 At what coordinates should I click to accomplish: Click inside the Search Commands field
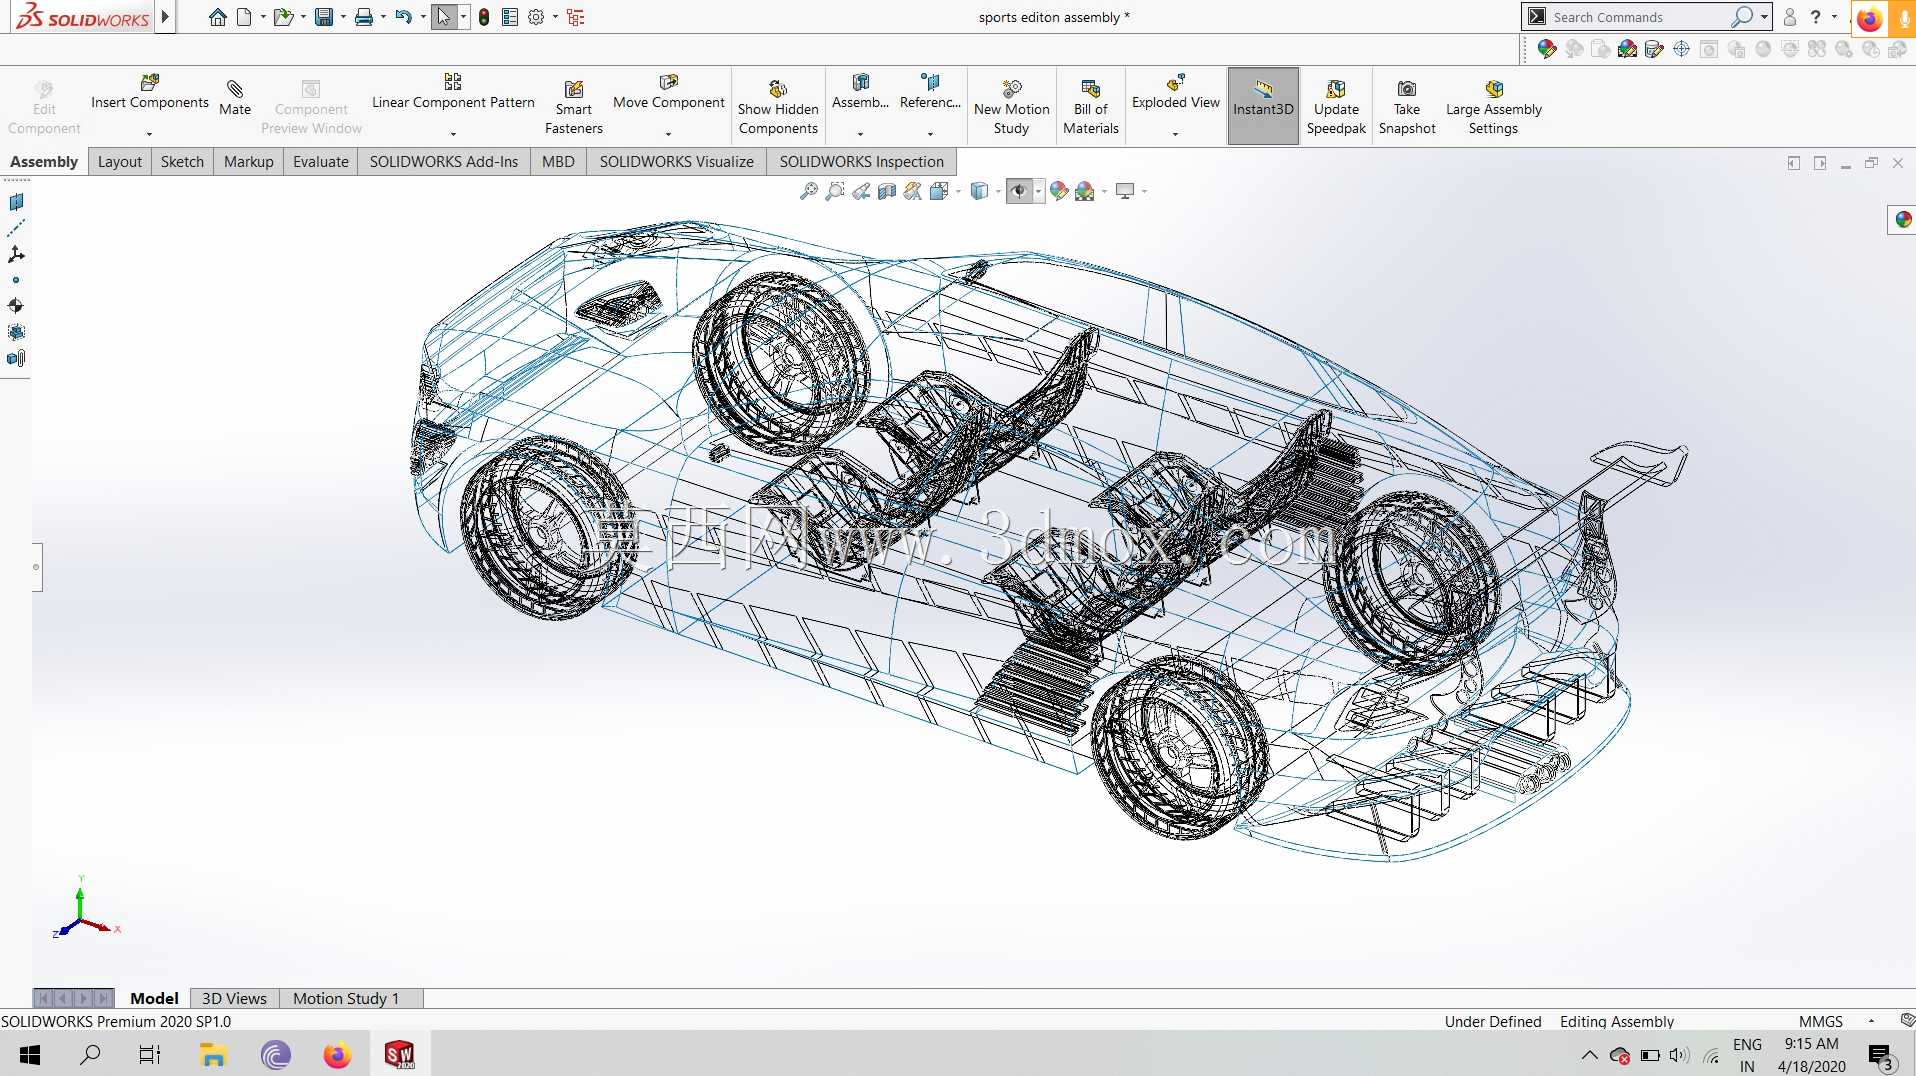(1640, 17)
